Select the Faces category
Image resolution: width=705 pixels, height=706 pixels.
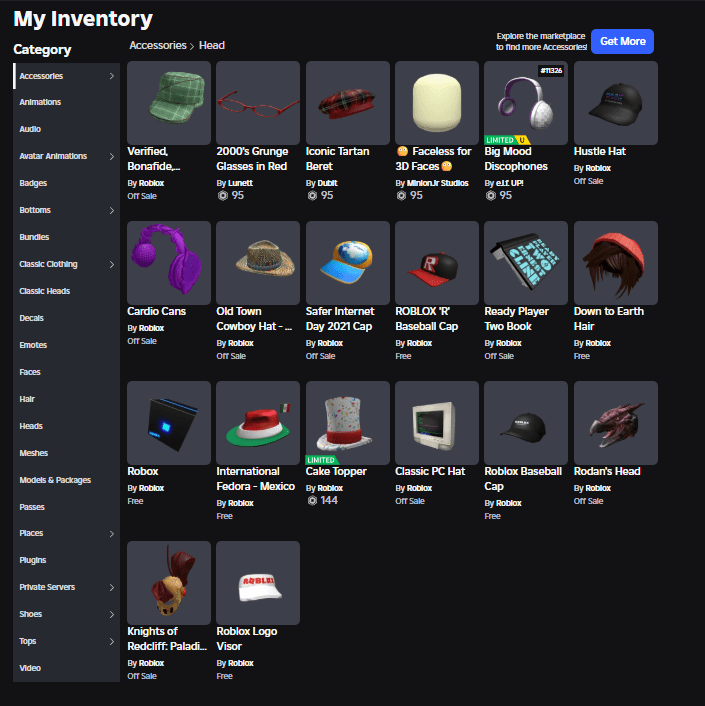(x=67, y=372)
